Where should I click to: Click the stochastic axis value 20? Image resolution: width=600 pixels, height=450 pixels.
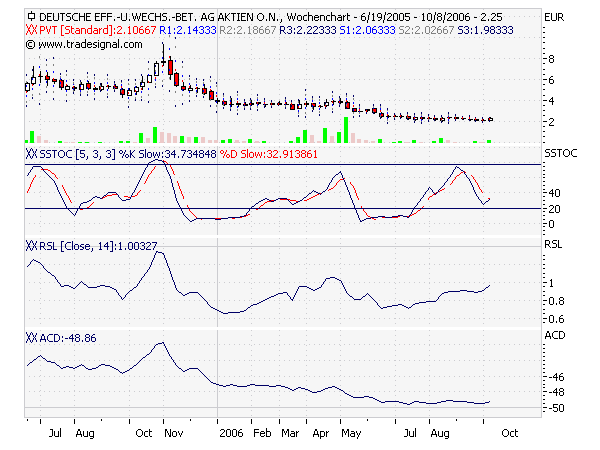click(x=554, y=209)
